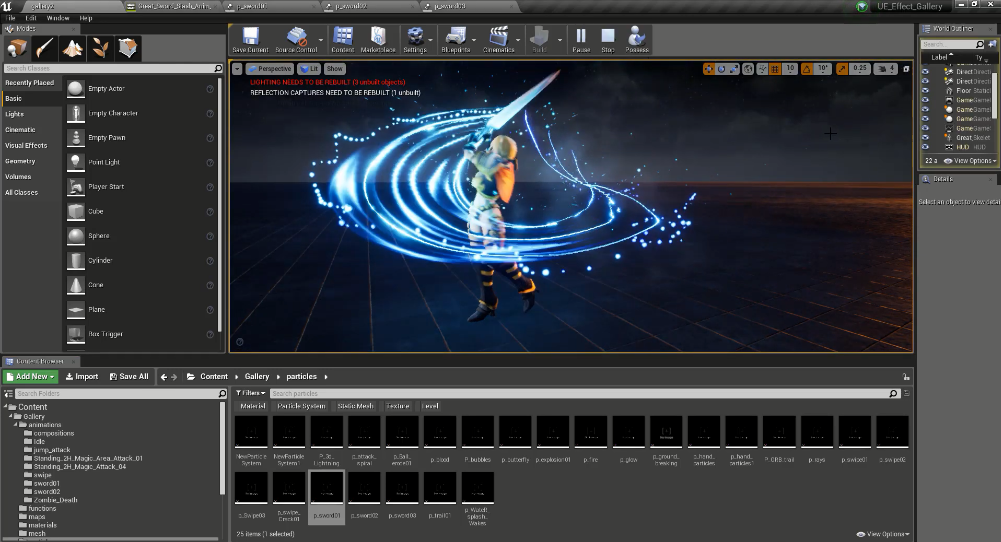The width and height of the screenshot is (1001, 542).
Task: Click Search particles input field
Action: [584, 393]
